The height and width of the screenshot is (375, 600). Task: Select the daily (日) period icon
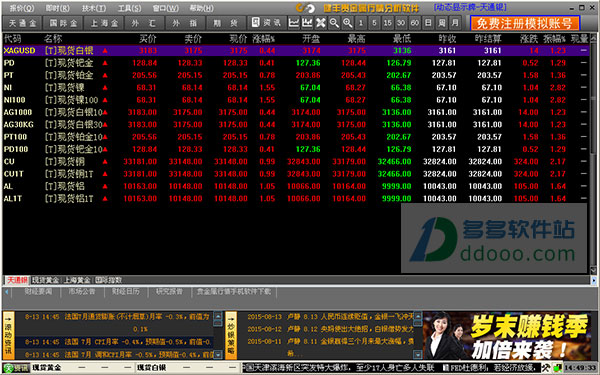coord(428,23)
